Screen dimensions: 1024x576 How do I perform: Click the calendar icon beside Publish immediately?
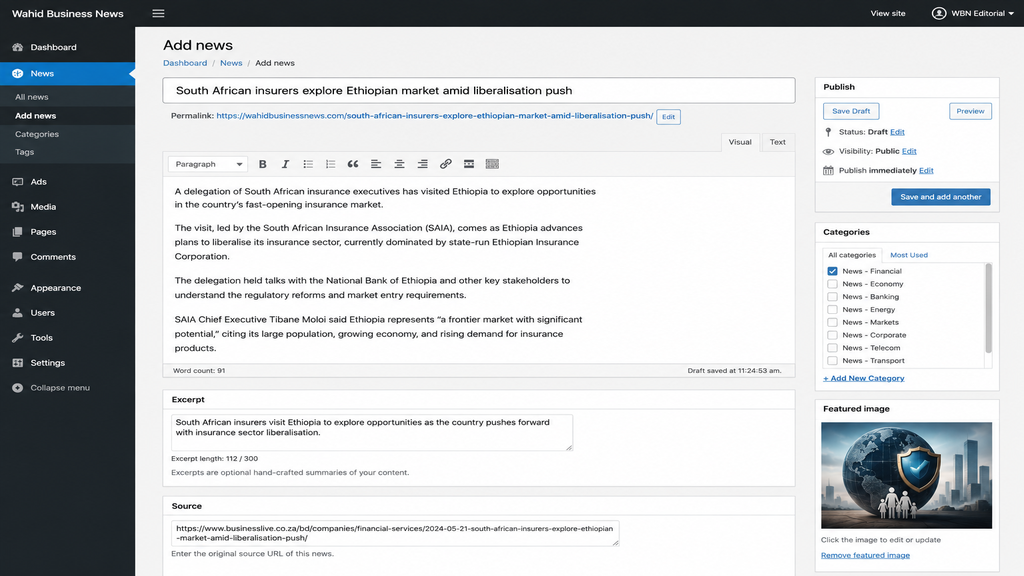click(828, 170)
